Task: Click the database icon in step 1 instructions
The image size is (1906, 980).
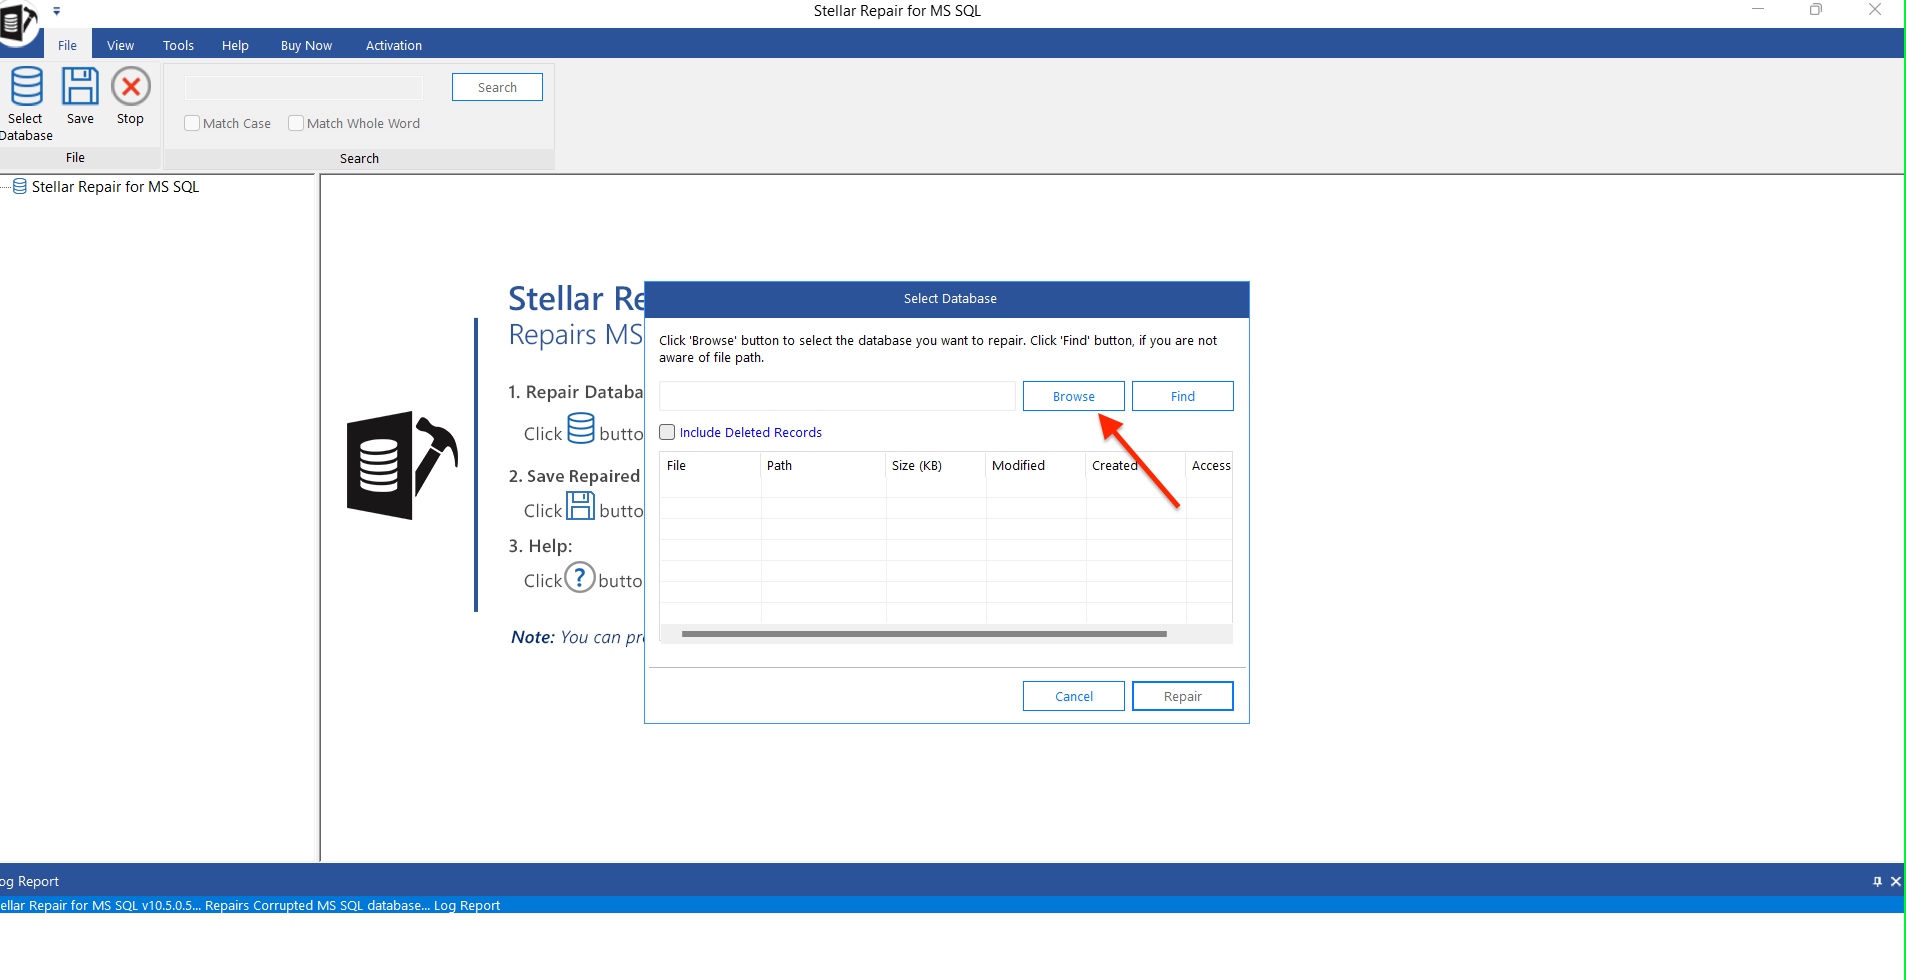Action: click(x=583, y=428)
